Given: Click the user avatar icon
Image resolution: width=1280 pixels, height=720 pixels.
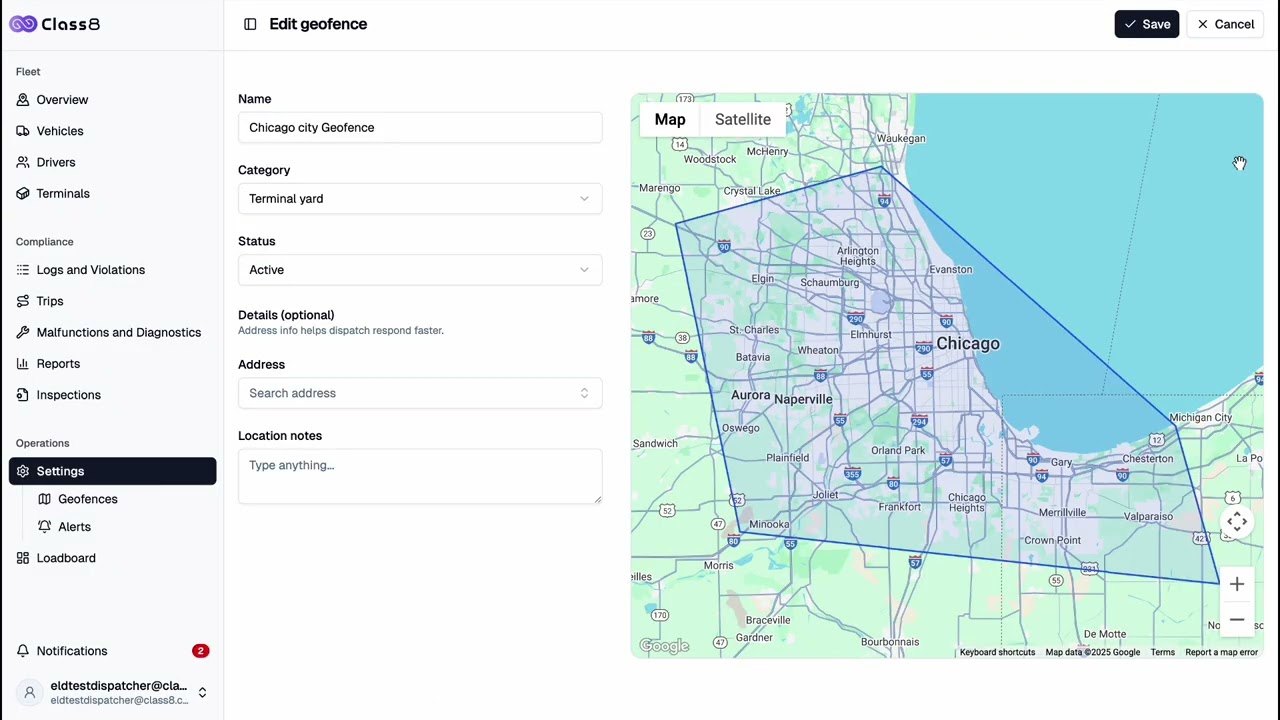Looking at the screenshot, I should click(x=30, y=692).
